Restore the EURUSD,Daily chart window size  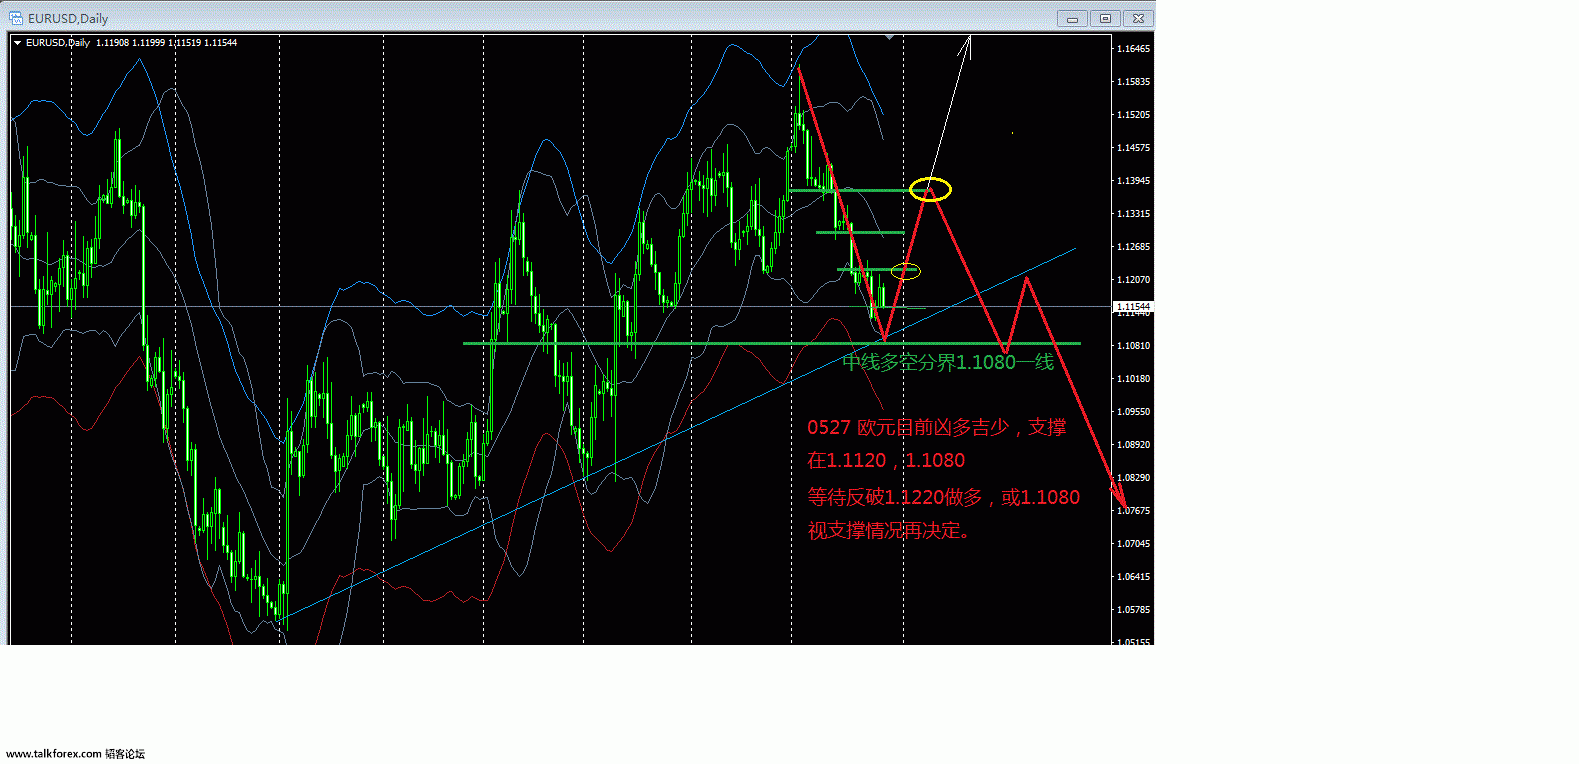click(1105, 18)
